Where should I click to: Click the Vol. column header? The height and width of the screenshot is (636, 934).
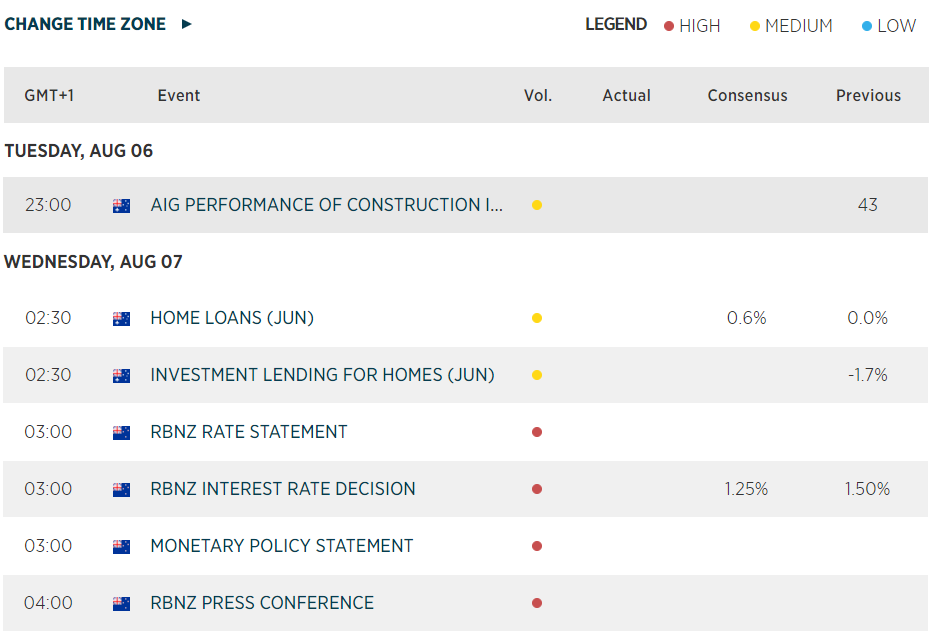pyautogui.click(x=538, y=96)
